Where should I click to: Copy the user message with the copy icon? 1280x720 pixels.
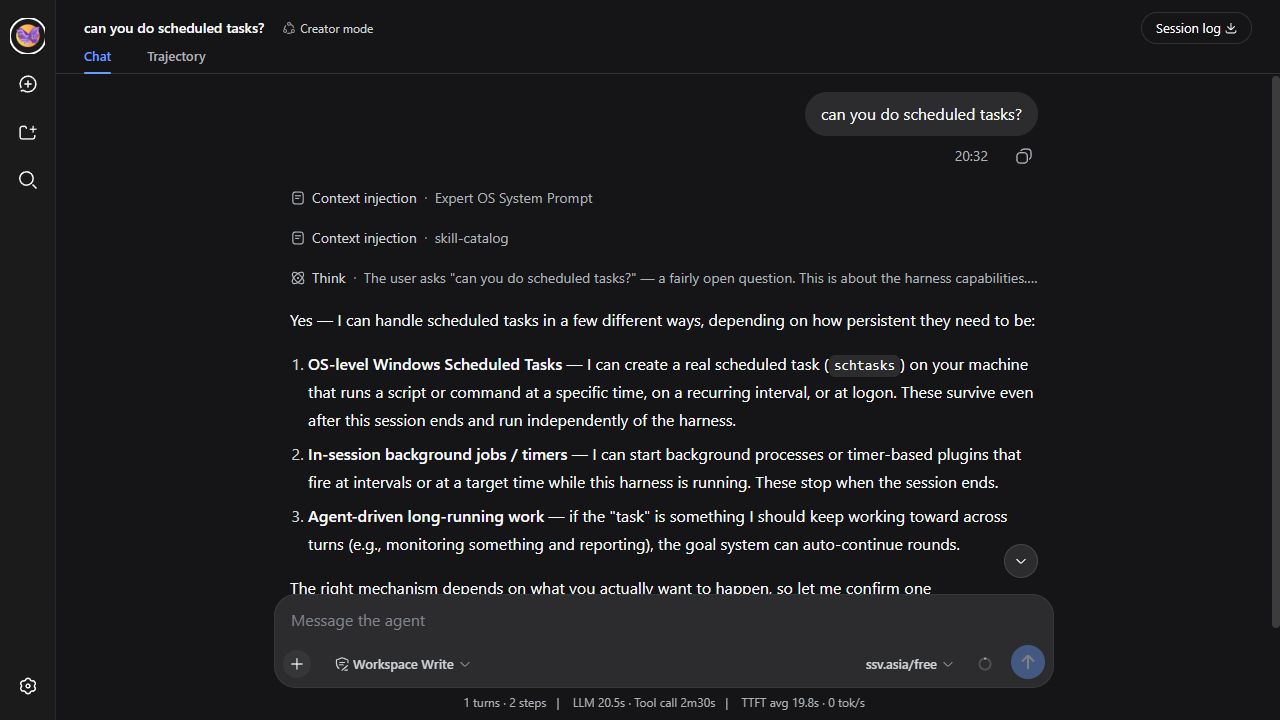click(1024, 156)
